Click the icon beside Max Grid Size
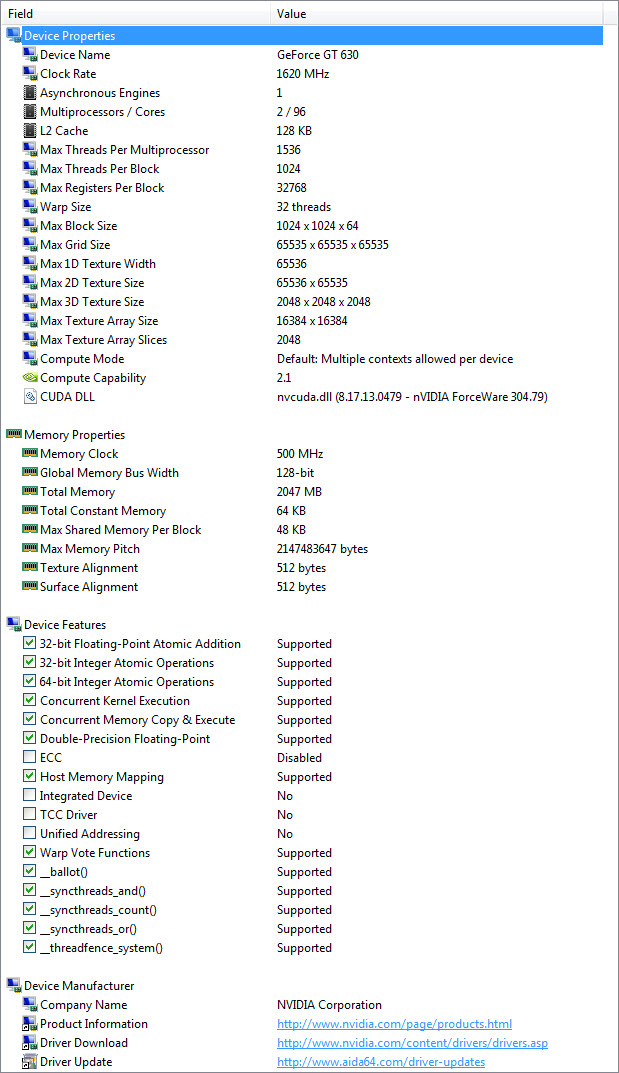This screenshot has width=619, height=1073. (x=29, y=245)
